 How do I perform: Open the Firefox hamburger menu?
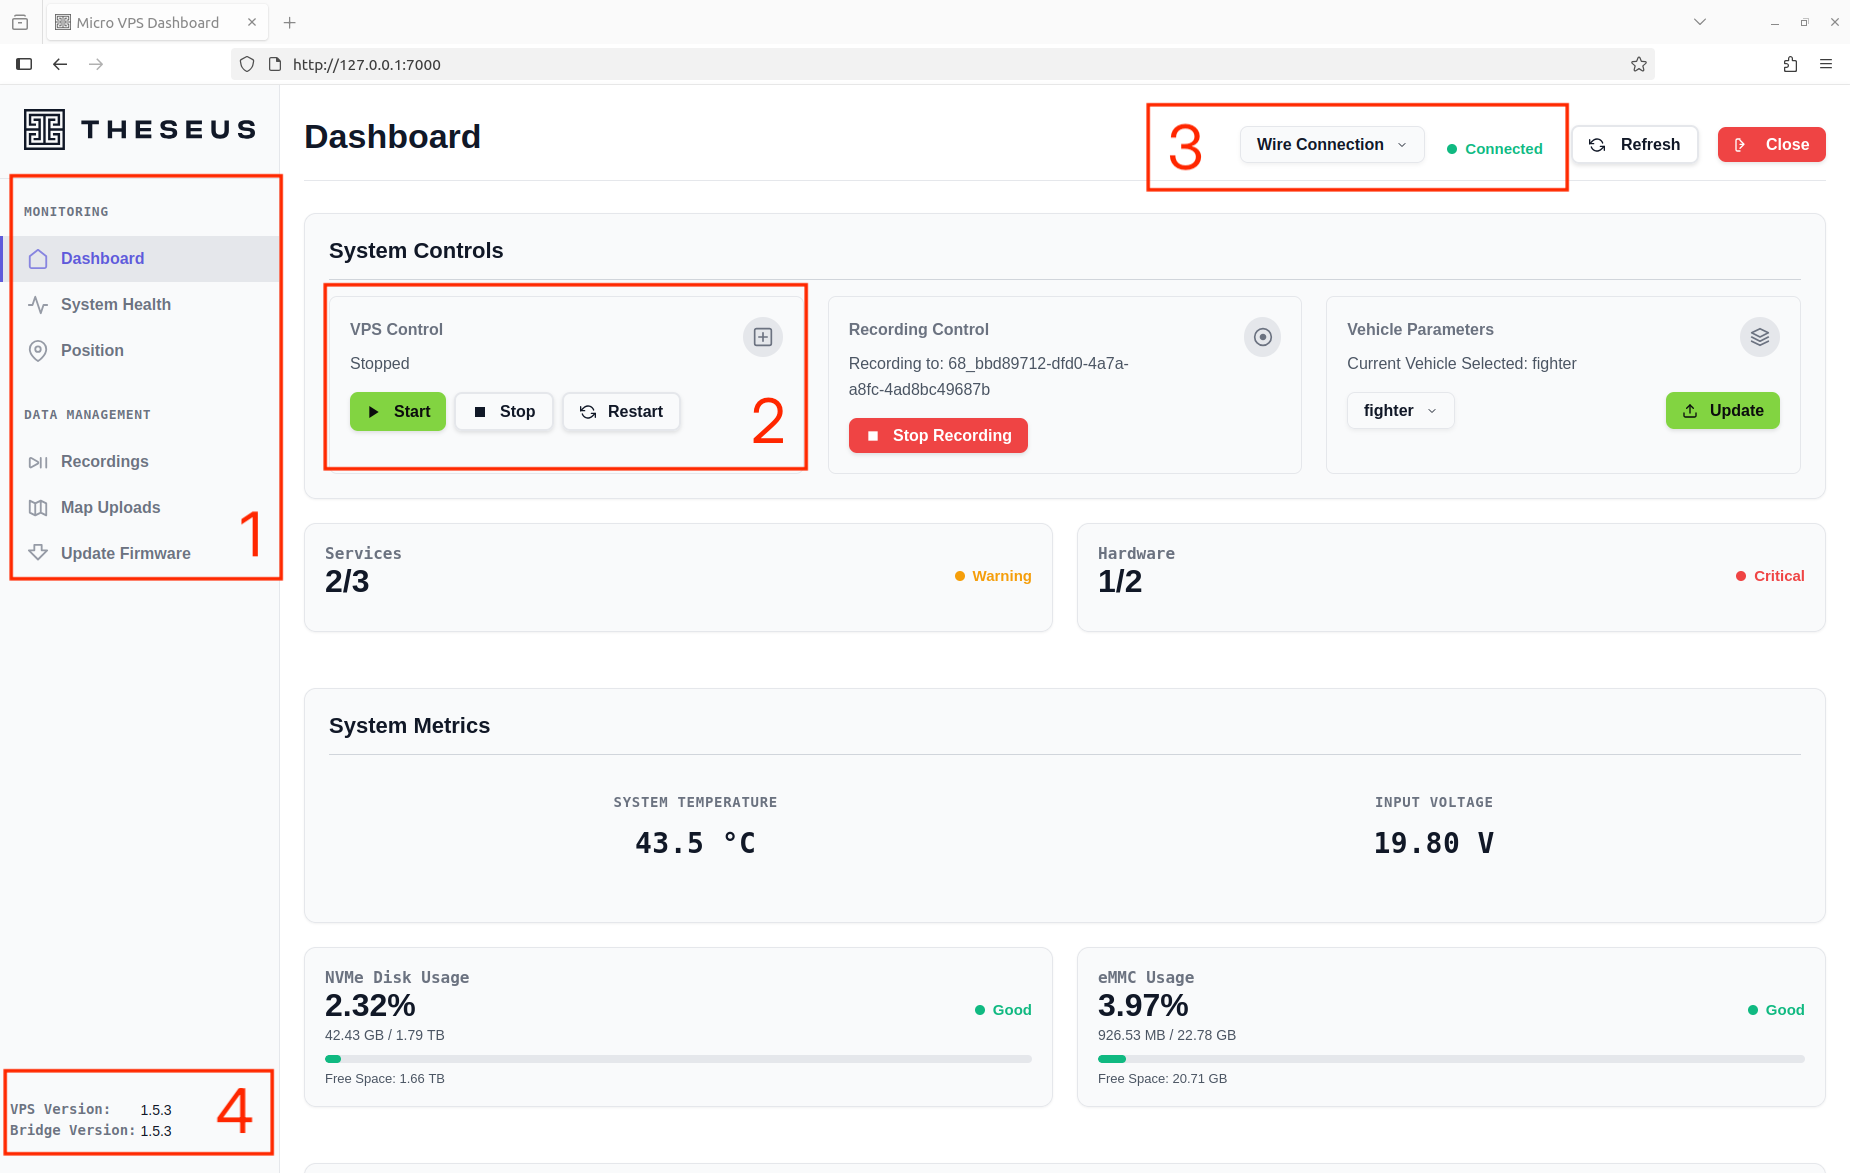coord(1826,64)
